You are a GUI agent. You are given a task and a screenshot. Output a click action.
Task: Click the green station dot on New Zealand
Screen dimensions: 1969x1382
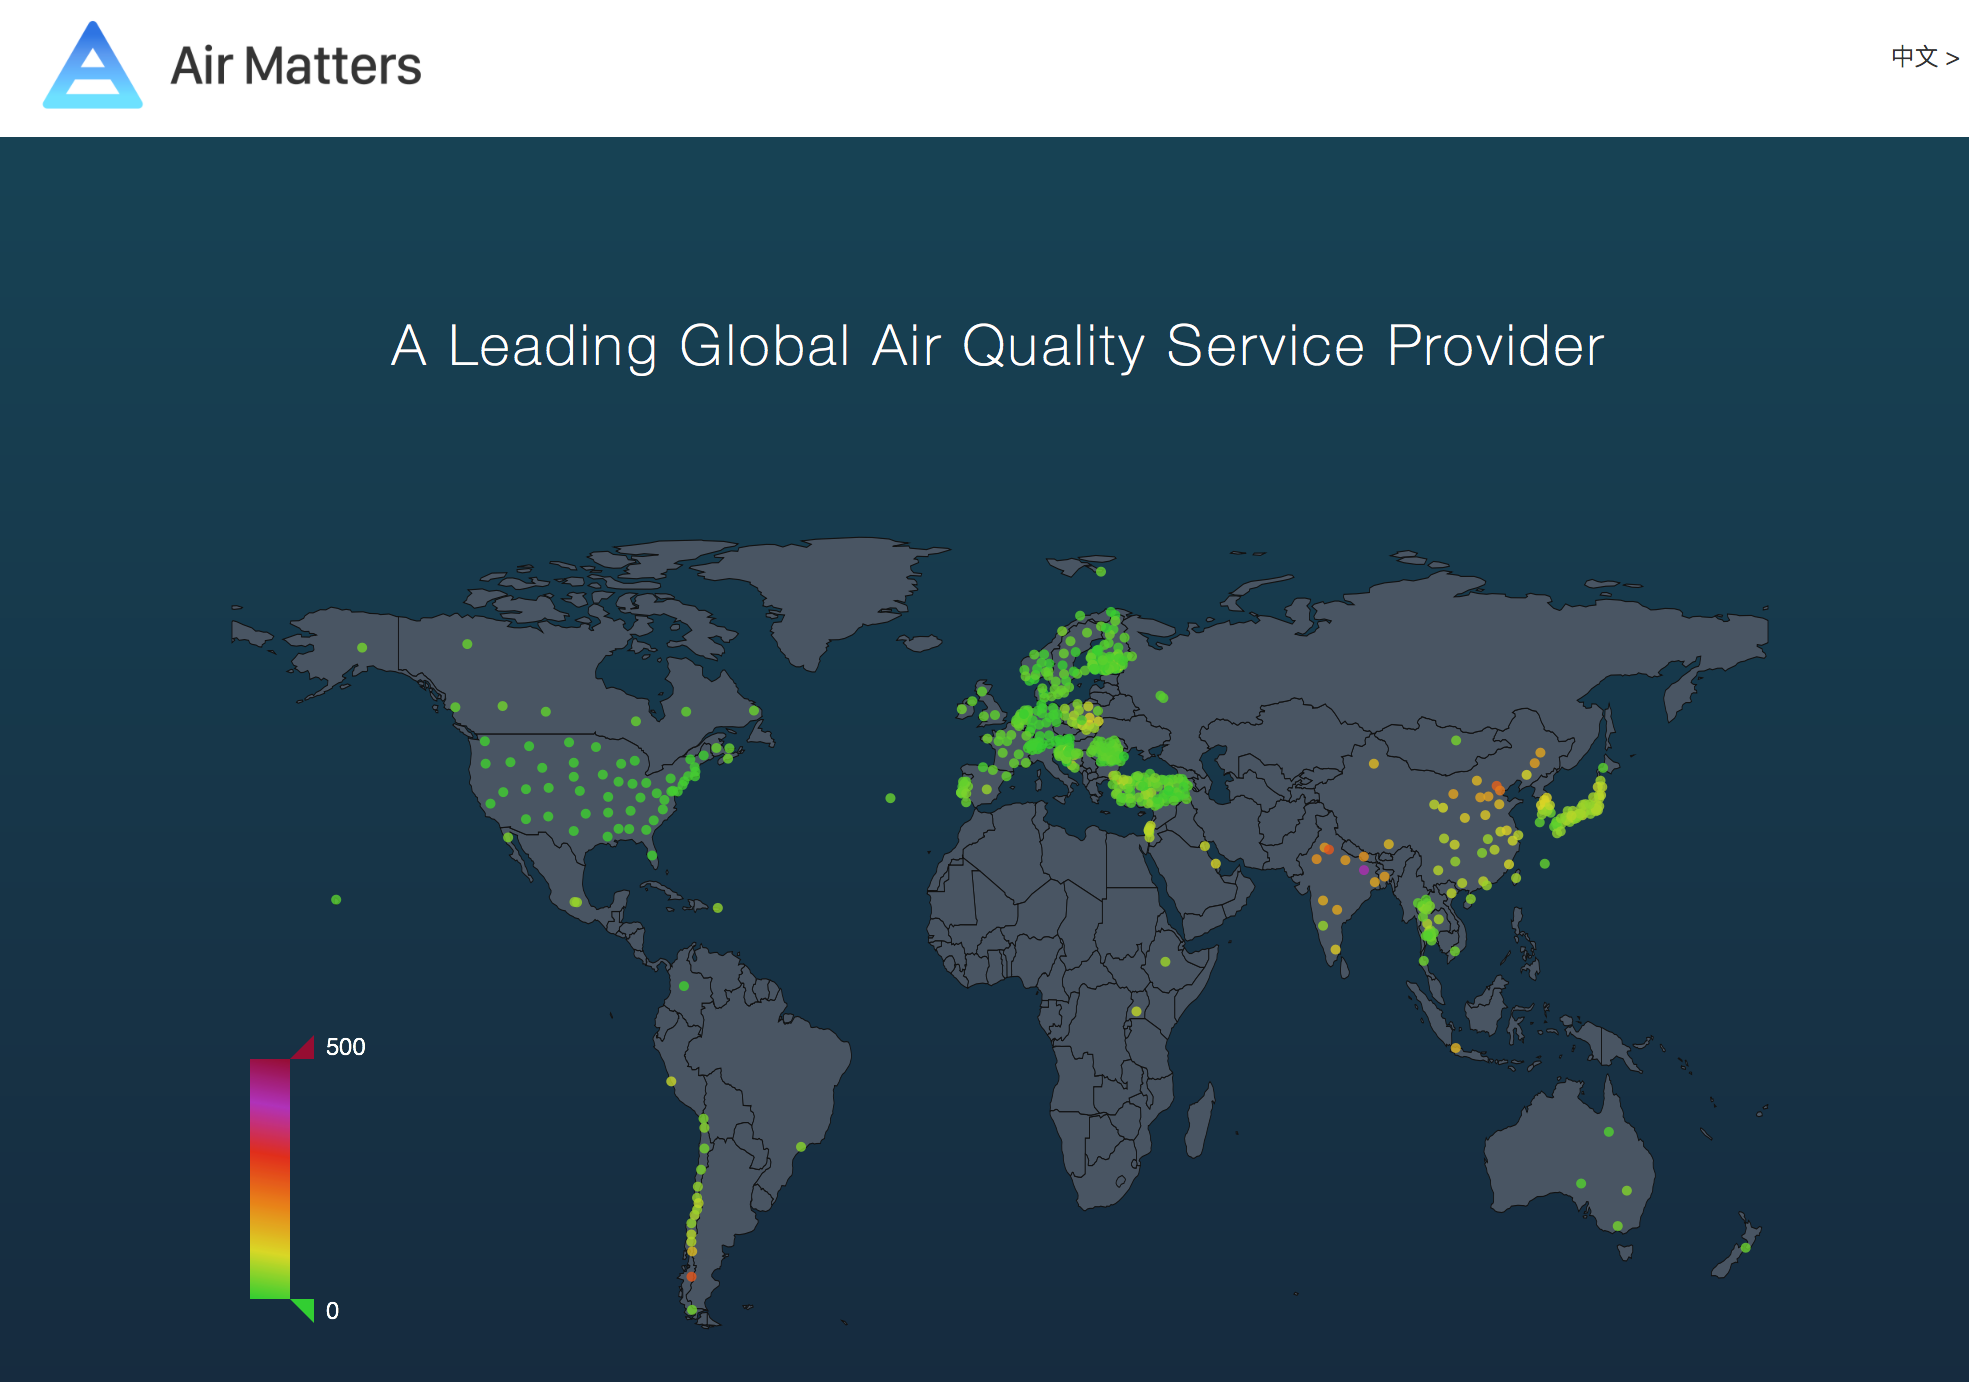[1745, 1248]
